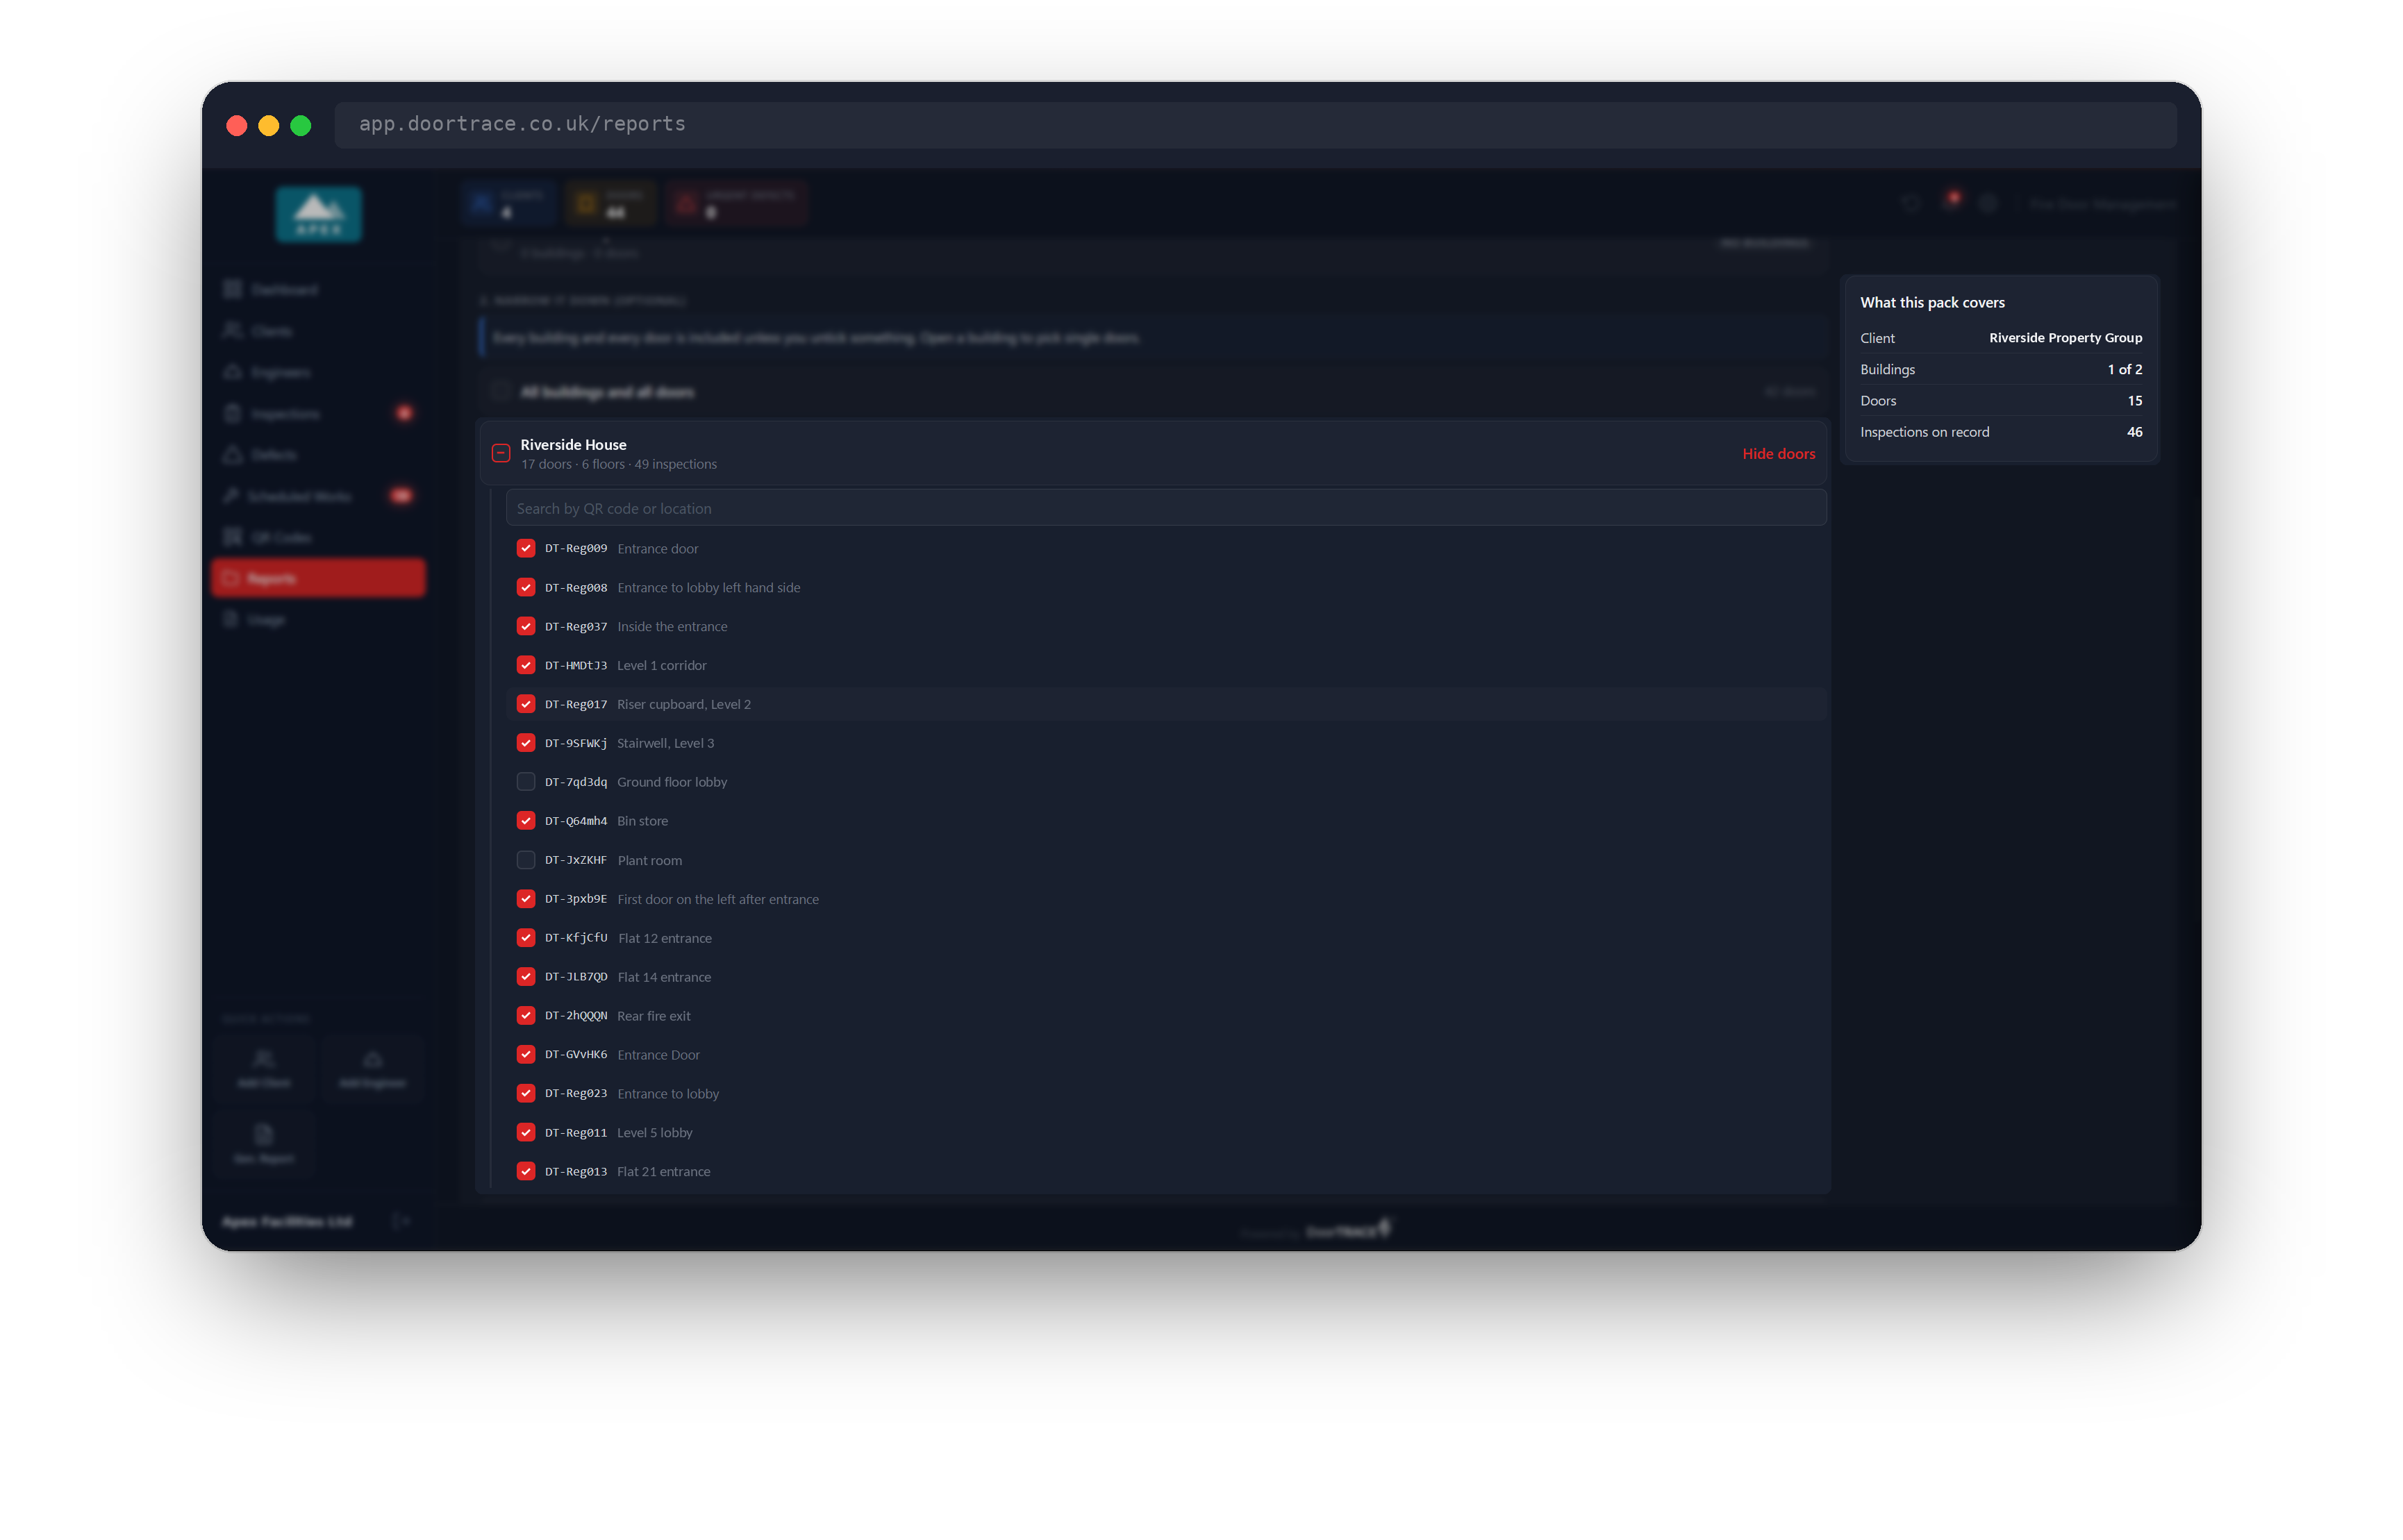Click the browser address bar showing app.doortrace.co.uk/reports
The height and width of the screenshot is (1540, 2403).
pyautogui.click(x=1255, y=125)
